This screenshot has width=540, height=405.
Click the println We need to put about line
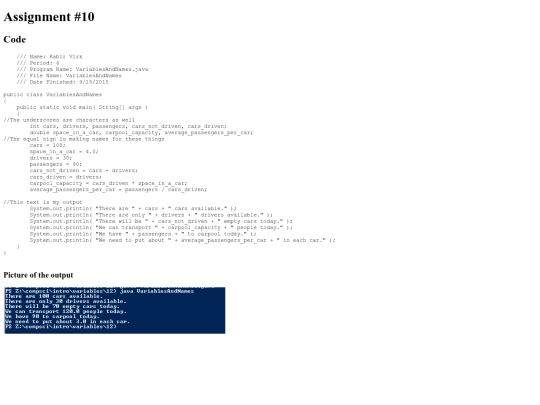click(182, 240)
